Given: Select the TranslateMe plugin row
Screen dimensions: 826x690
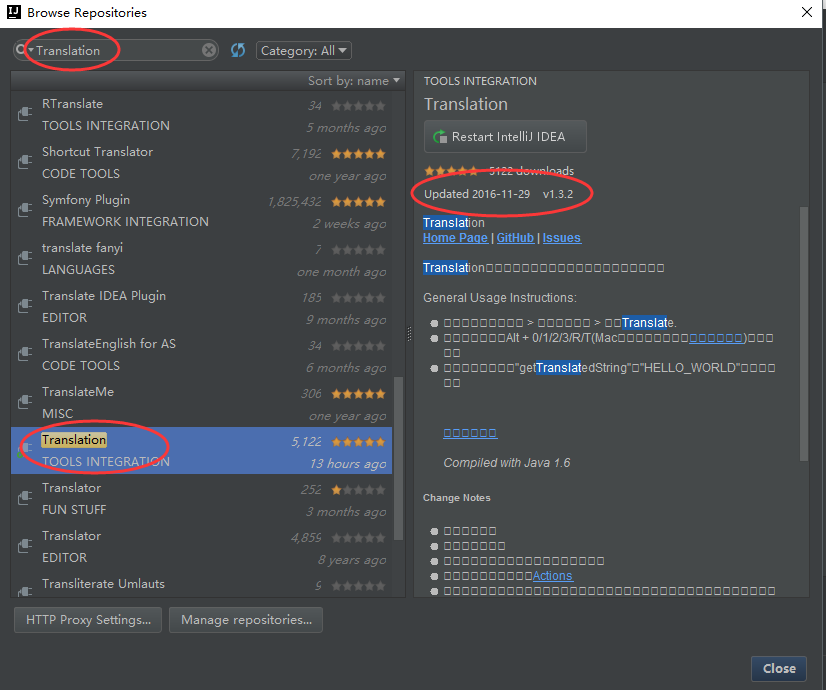Looking at the screenshot, I should [202, 402].
